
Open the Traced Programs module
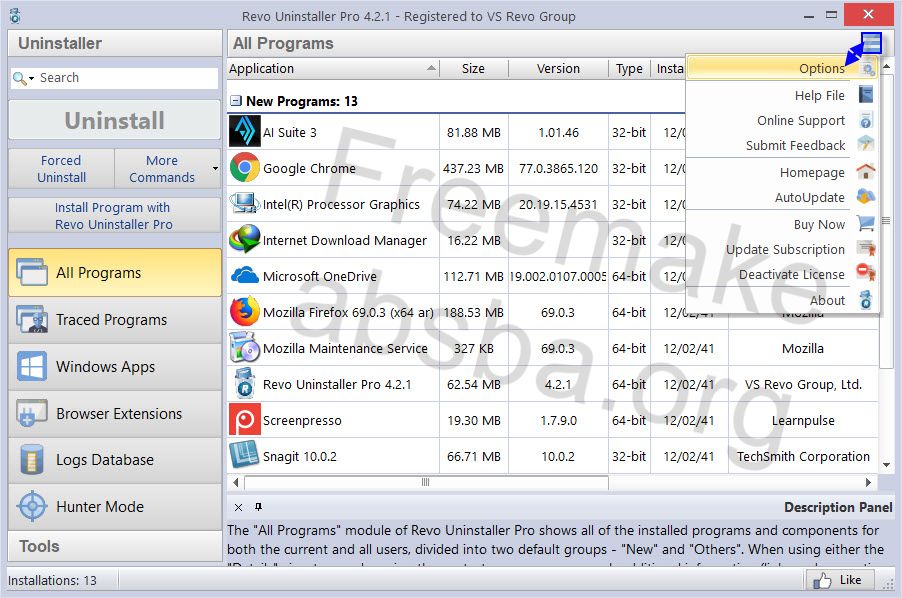[x=114, y=320]
